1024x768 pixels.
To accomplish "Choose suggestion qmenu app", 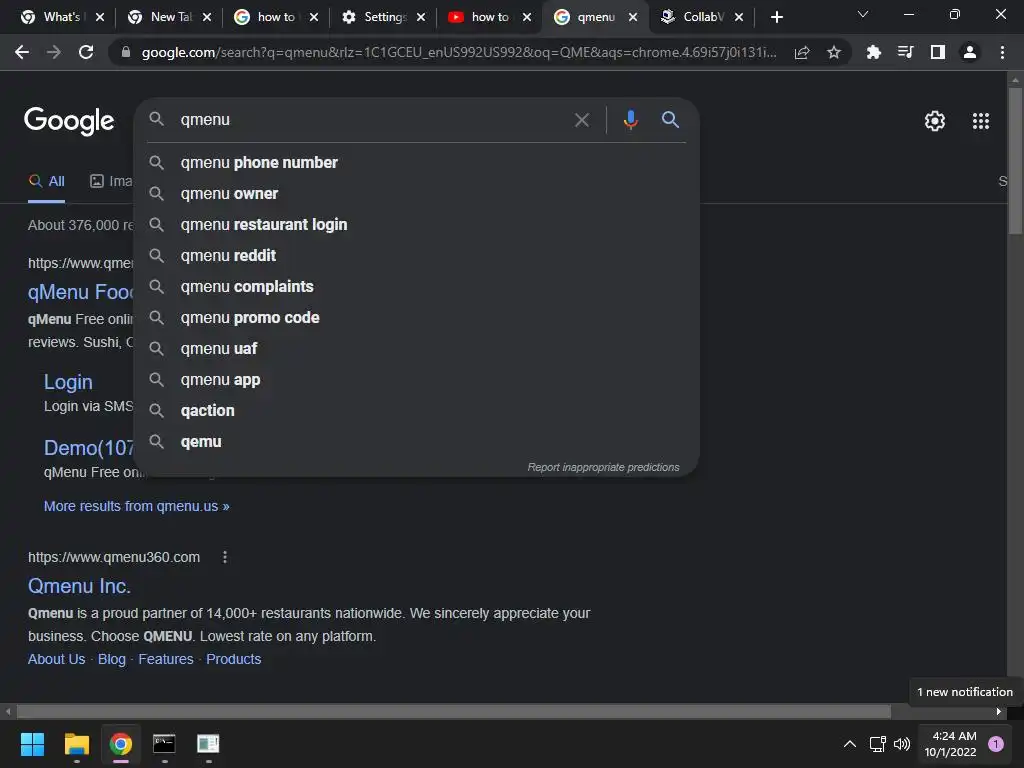I will [x=417, y=379].
